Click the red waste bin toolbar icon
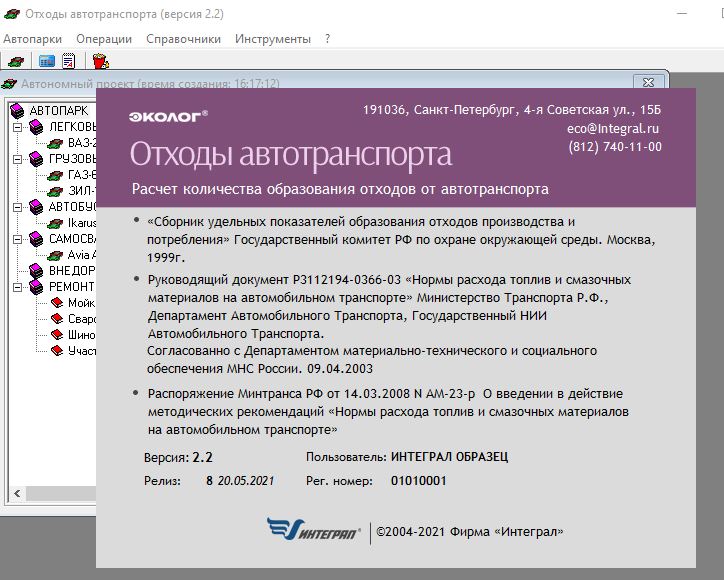724x580 pixels. tap(99, 61)
